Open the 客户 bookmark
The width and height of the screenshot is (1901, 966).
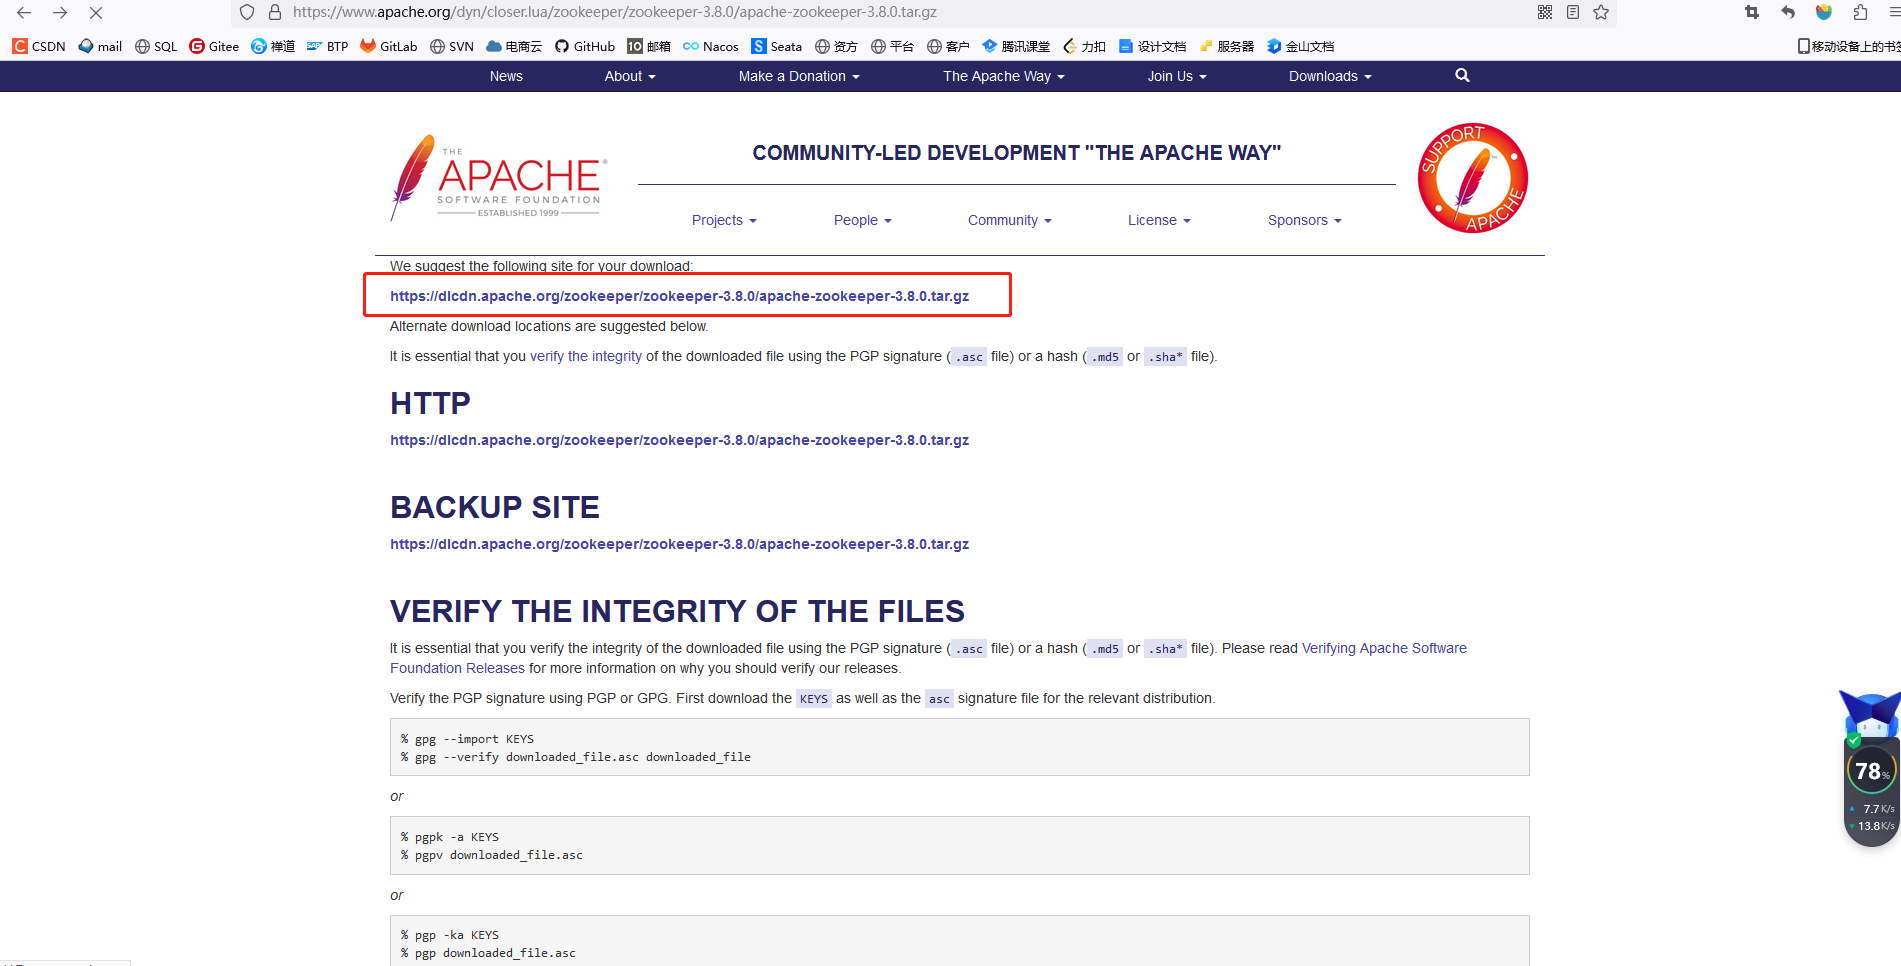[x=948, y=46]
